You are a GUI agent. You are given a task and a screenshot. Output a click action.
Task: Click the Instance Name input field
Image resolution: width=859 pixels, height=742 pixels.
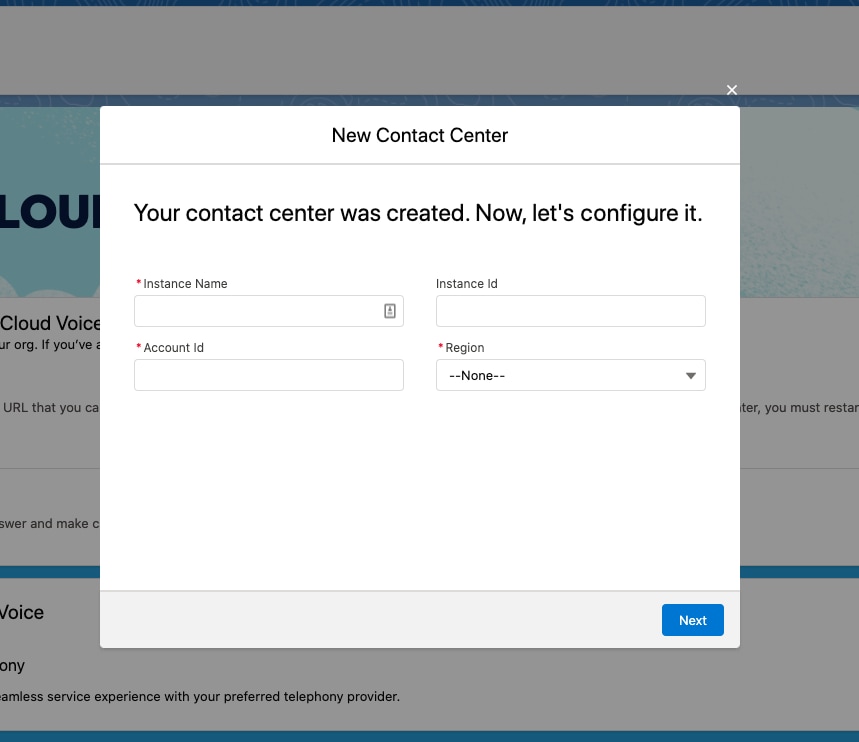[268, 311]
